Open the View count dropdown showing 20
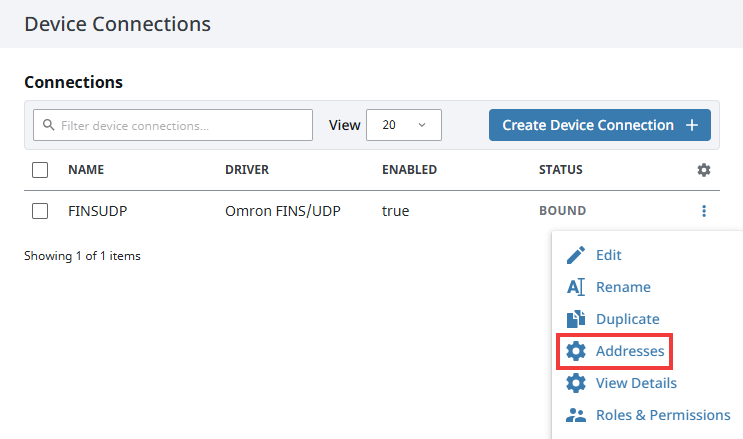743x439 pixels. pos(404,125)
